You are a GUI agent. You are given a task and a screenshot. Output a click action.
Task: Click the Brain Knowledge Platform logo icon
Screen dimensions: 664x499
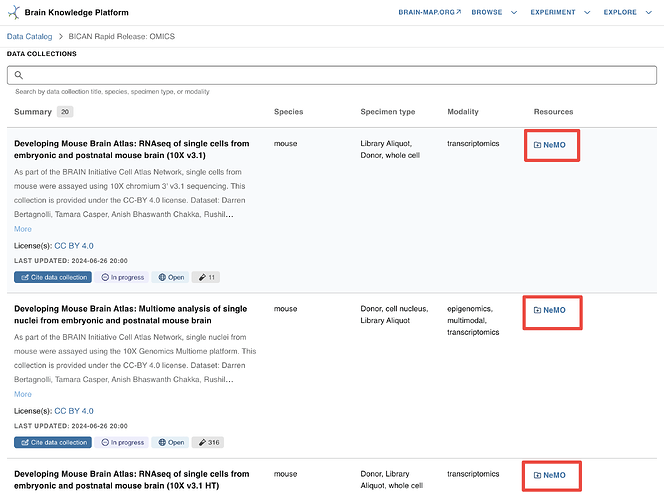pos(14,12)
